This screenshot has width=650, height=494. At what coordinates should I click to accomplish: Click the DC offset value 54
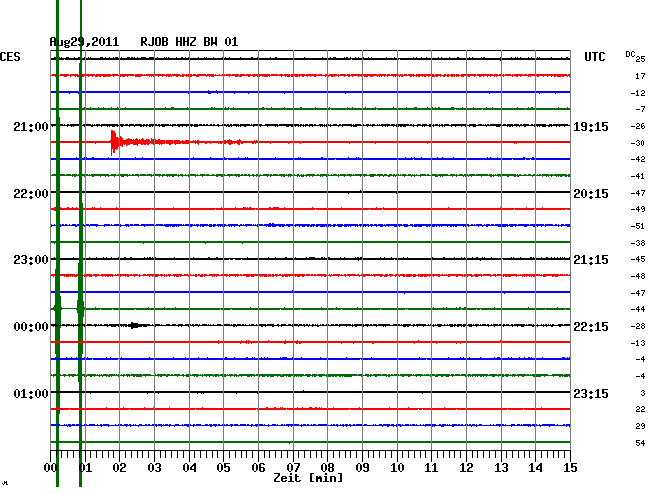click(640, 443)
